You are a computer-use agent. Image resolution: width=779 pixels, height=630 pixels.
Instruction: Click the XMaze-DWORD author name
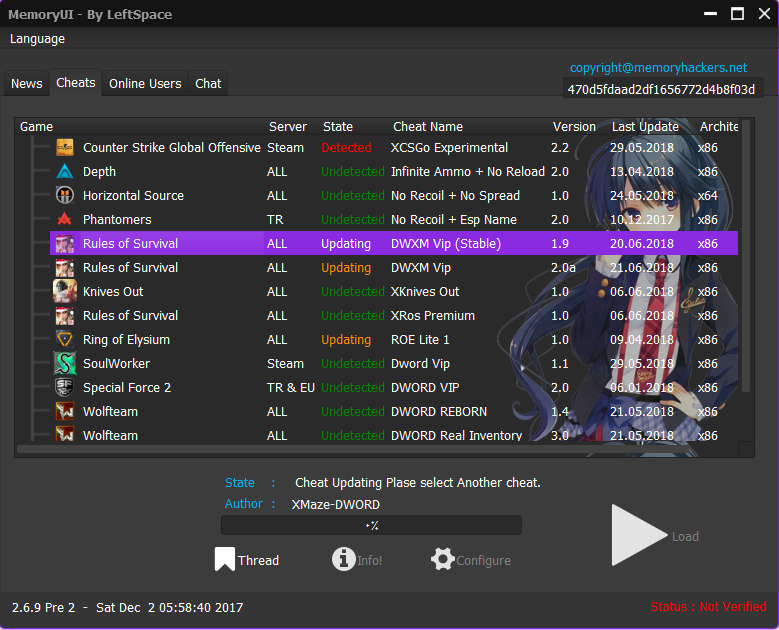pyautogui.click(x=335, y=504)
